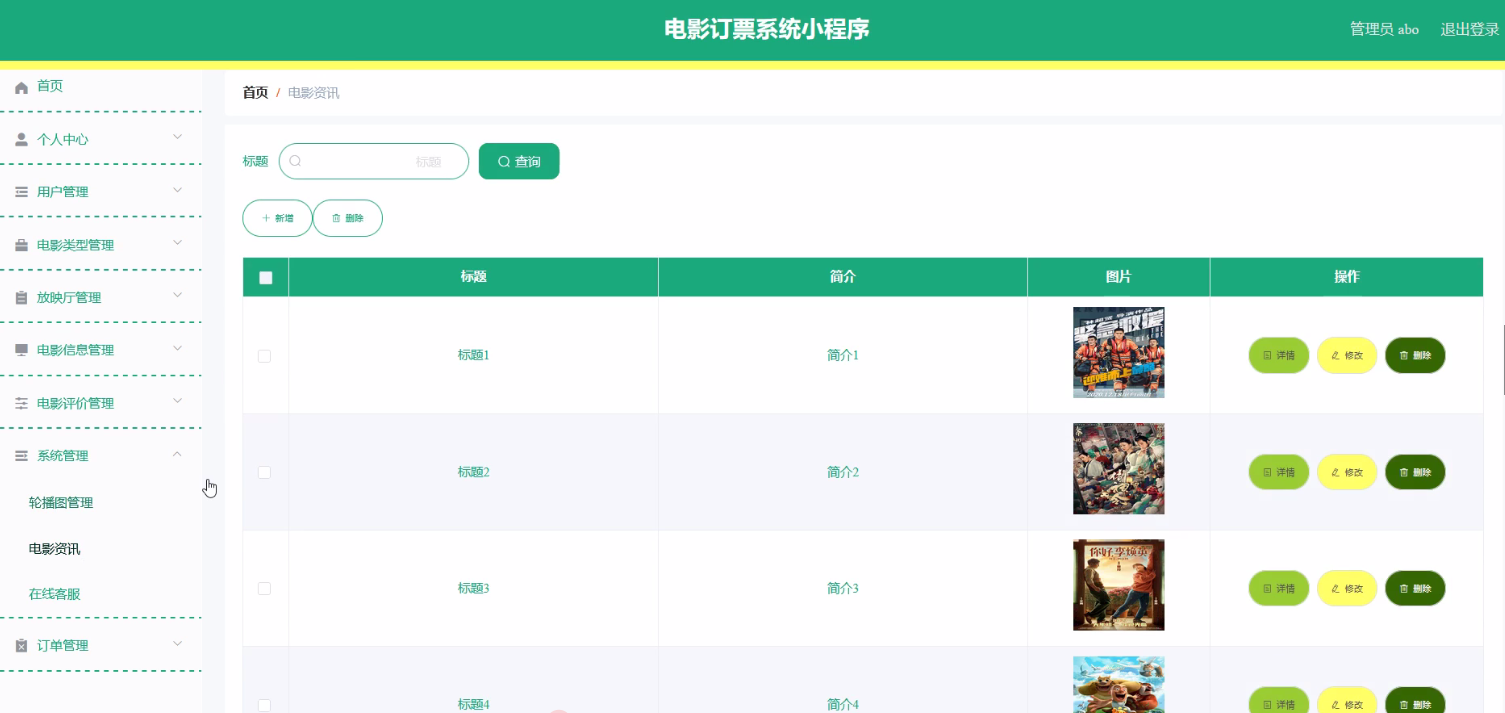Expand the 电影评价管理 menu chevron
1505x713 pixels.
tap(177, 401)
